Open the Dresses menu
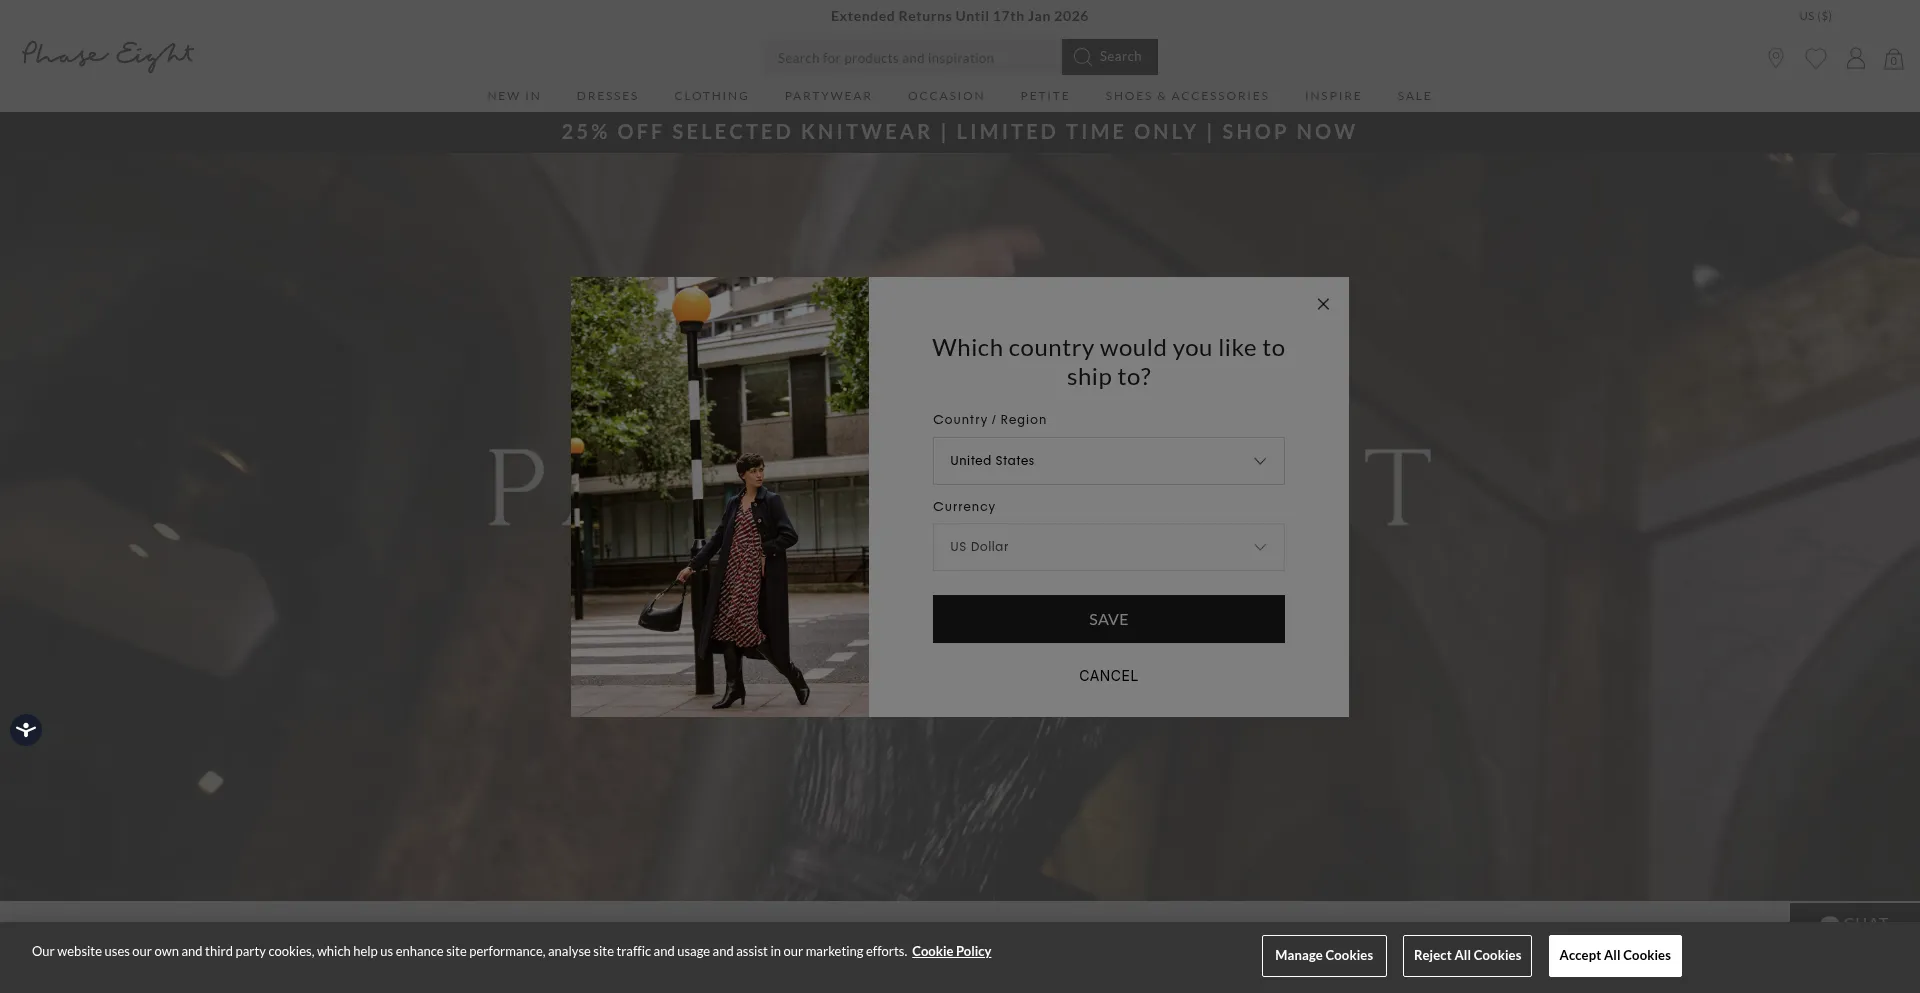 [x=607, y=96]
